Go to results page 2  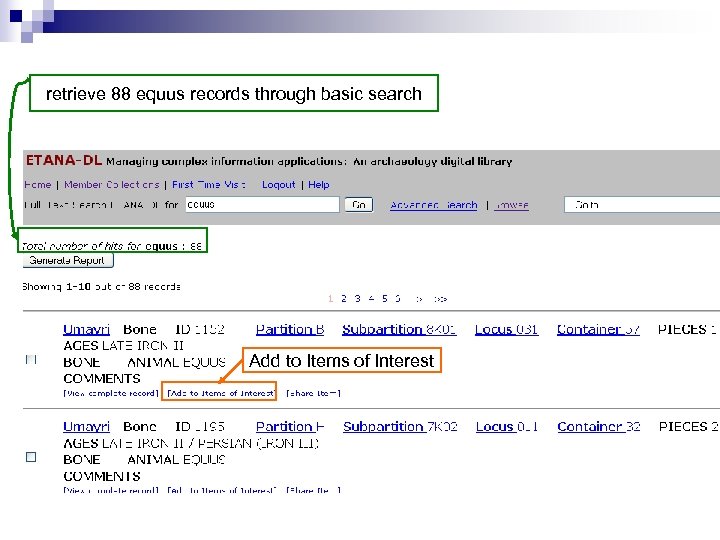[343, 298]
